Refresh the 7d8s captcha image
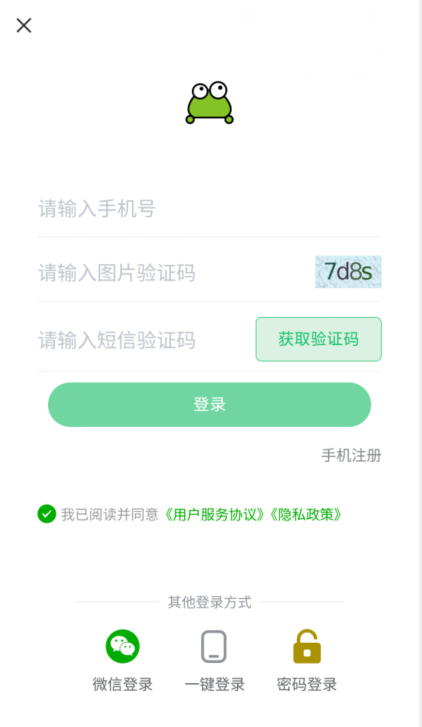Viewport: 422px width, 727px height. point(348,272)
